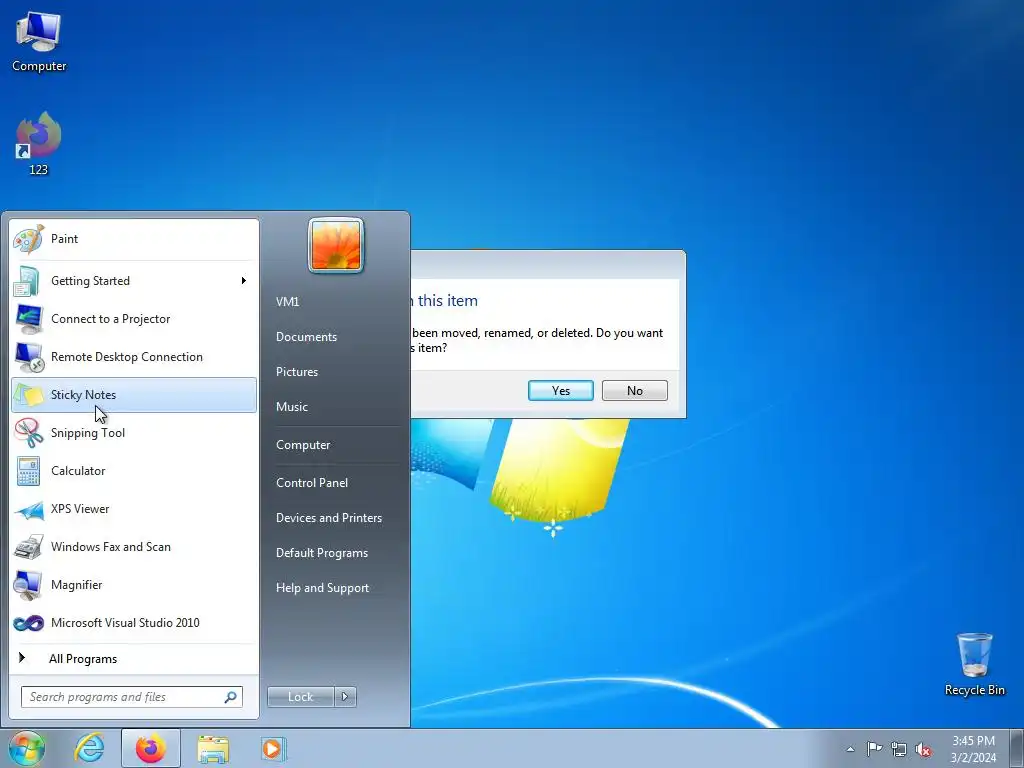Open Windows Explorer from the taskbar
Image resolution: width=1024 pixels, height=768 pixels.
pyautogui.click(x=213, y=749)
